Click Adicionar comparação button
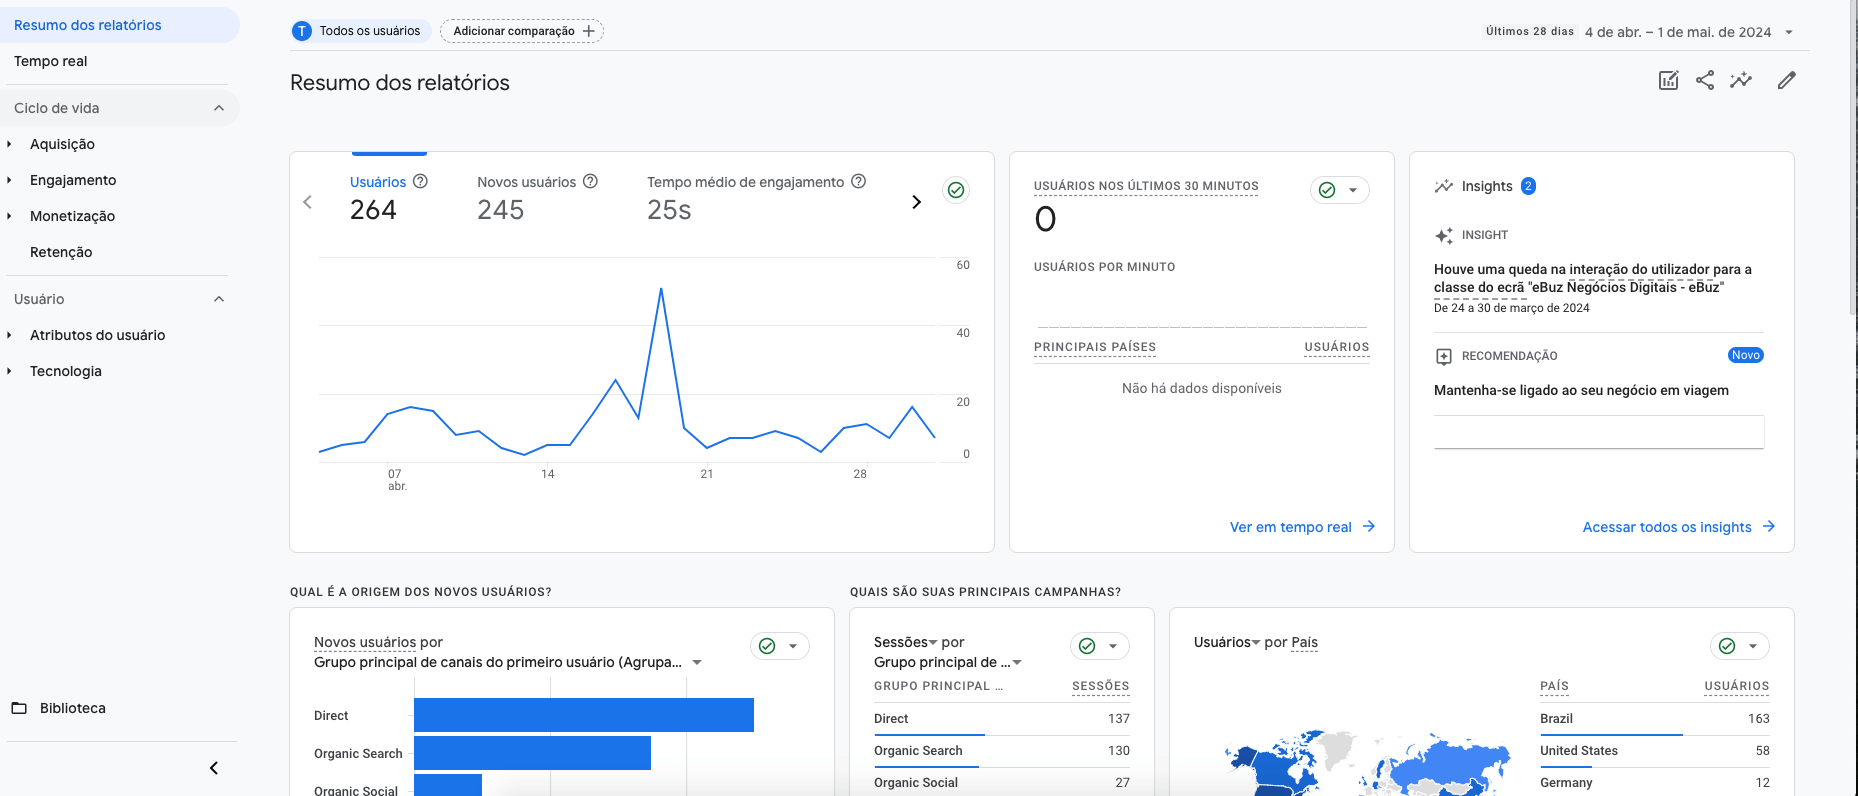 [522, 31]
